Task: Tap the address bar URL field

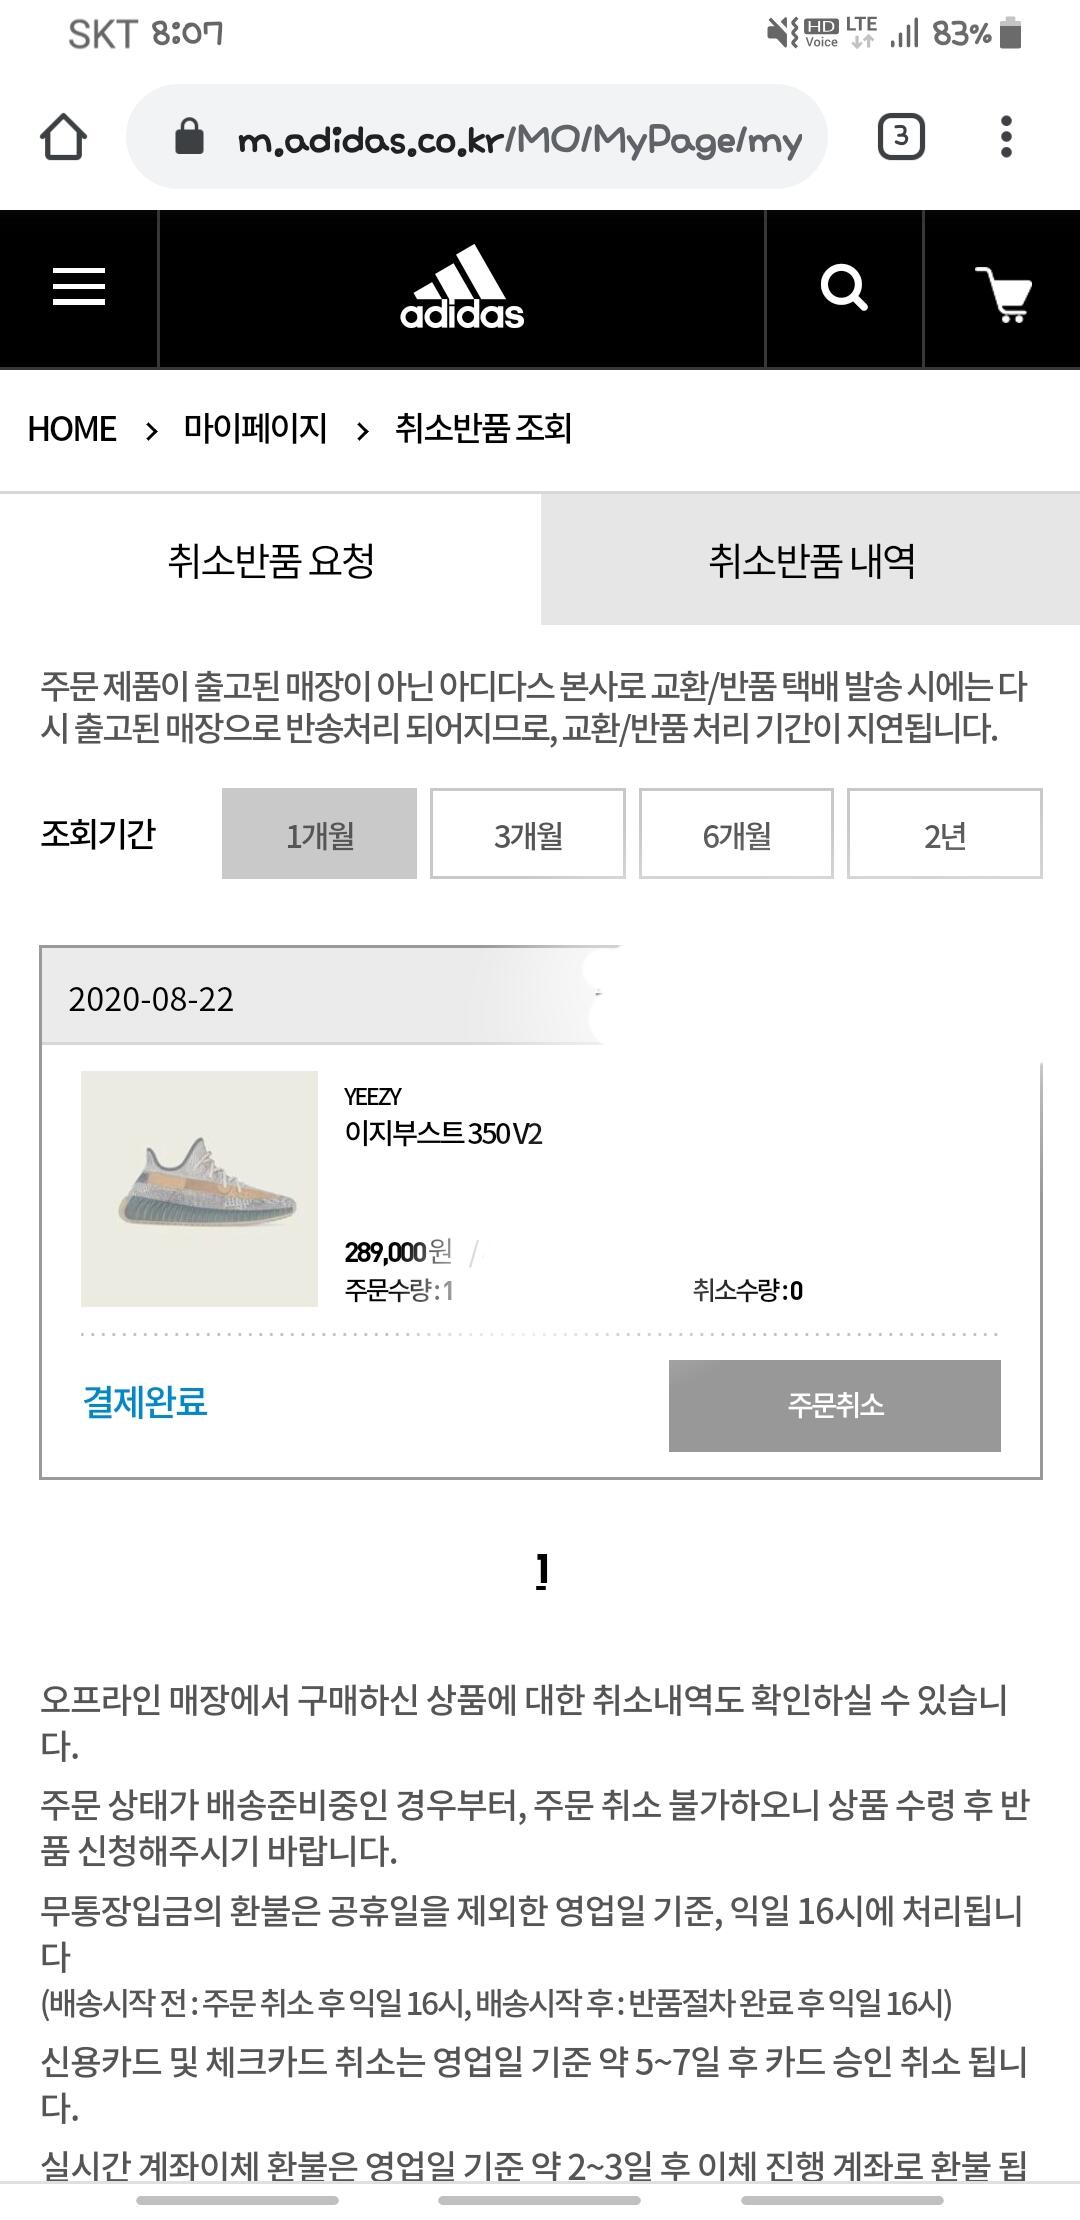Action: click(477, 137)
